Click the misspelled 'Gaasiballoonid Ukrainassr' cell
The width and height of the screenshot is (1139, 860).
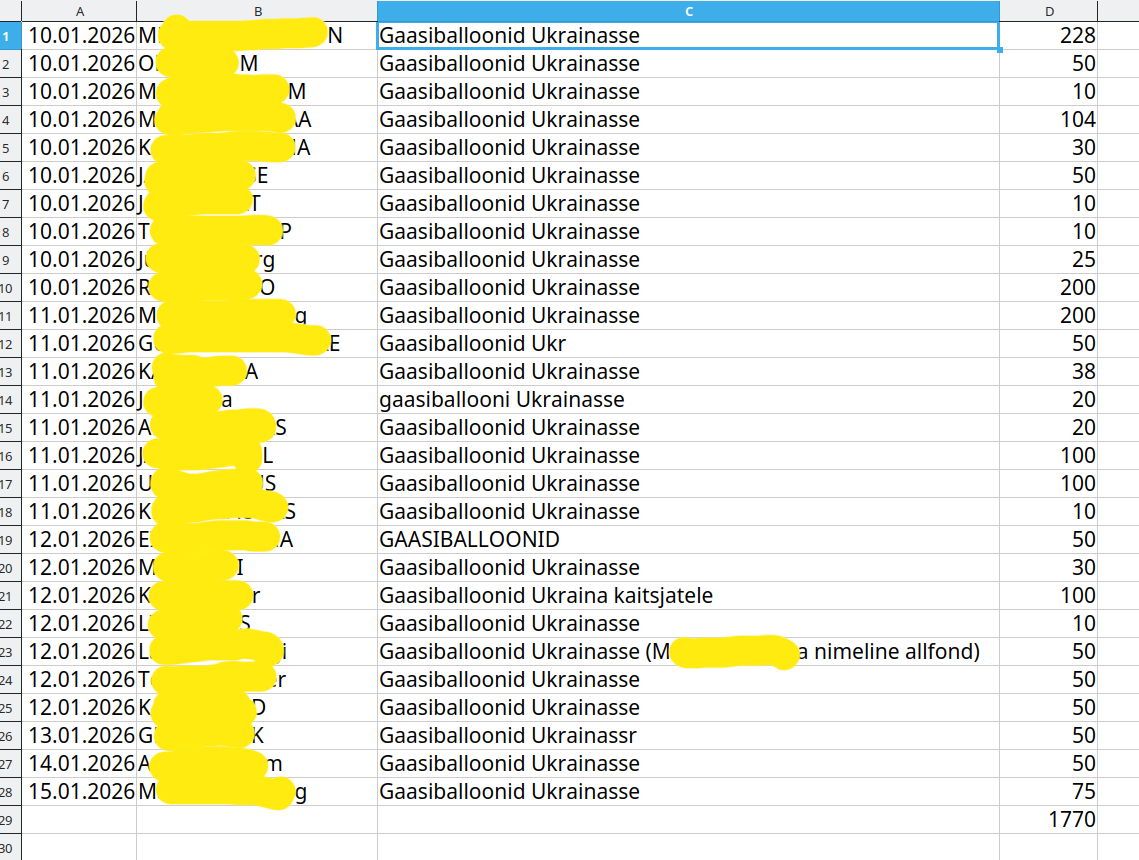[x=688, y=736]
